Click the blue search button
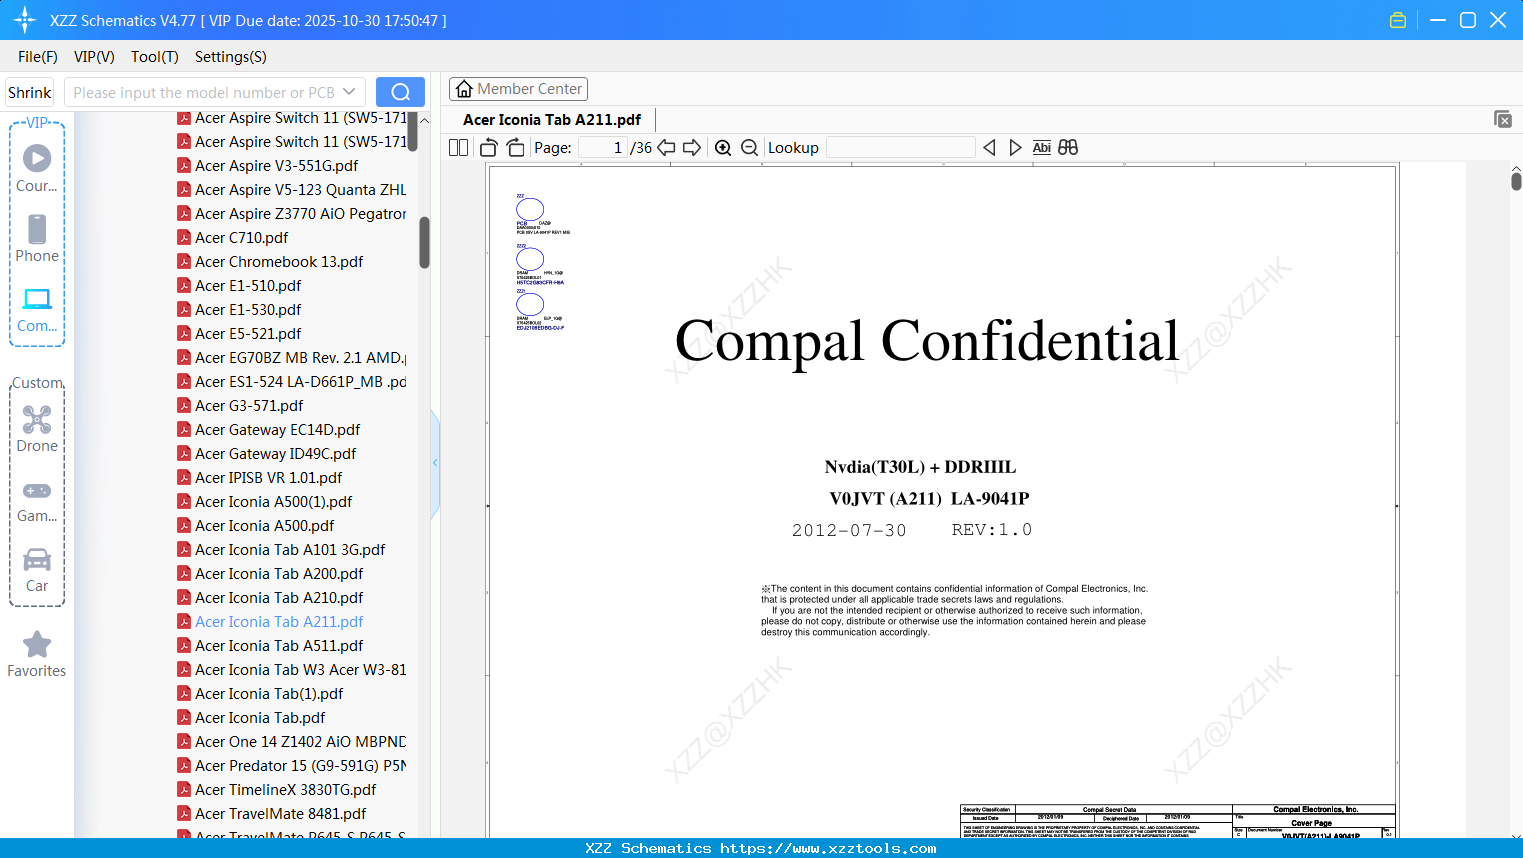 (400, 92)
